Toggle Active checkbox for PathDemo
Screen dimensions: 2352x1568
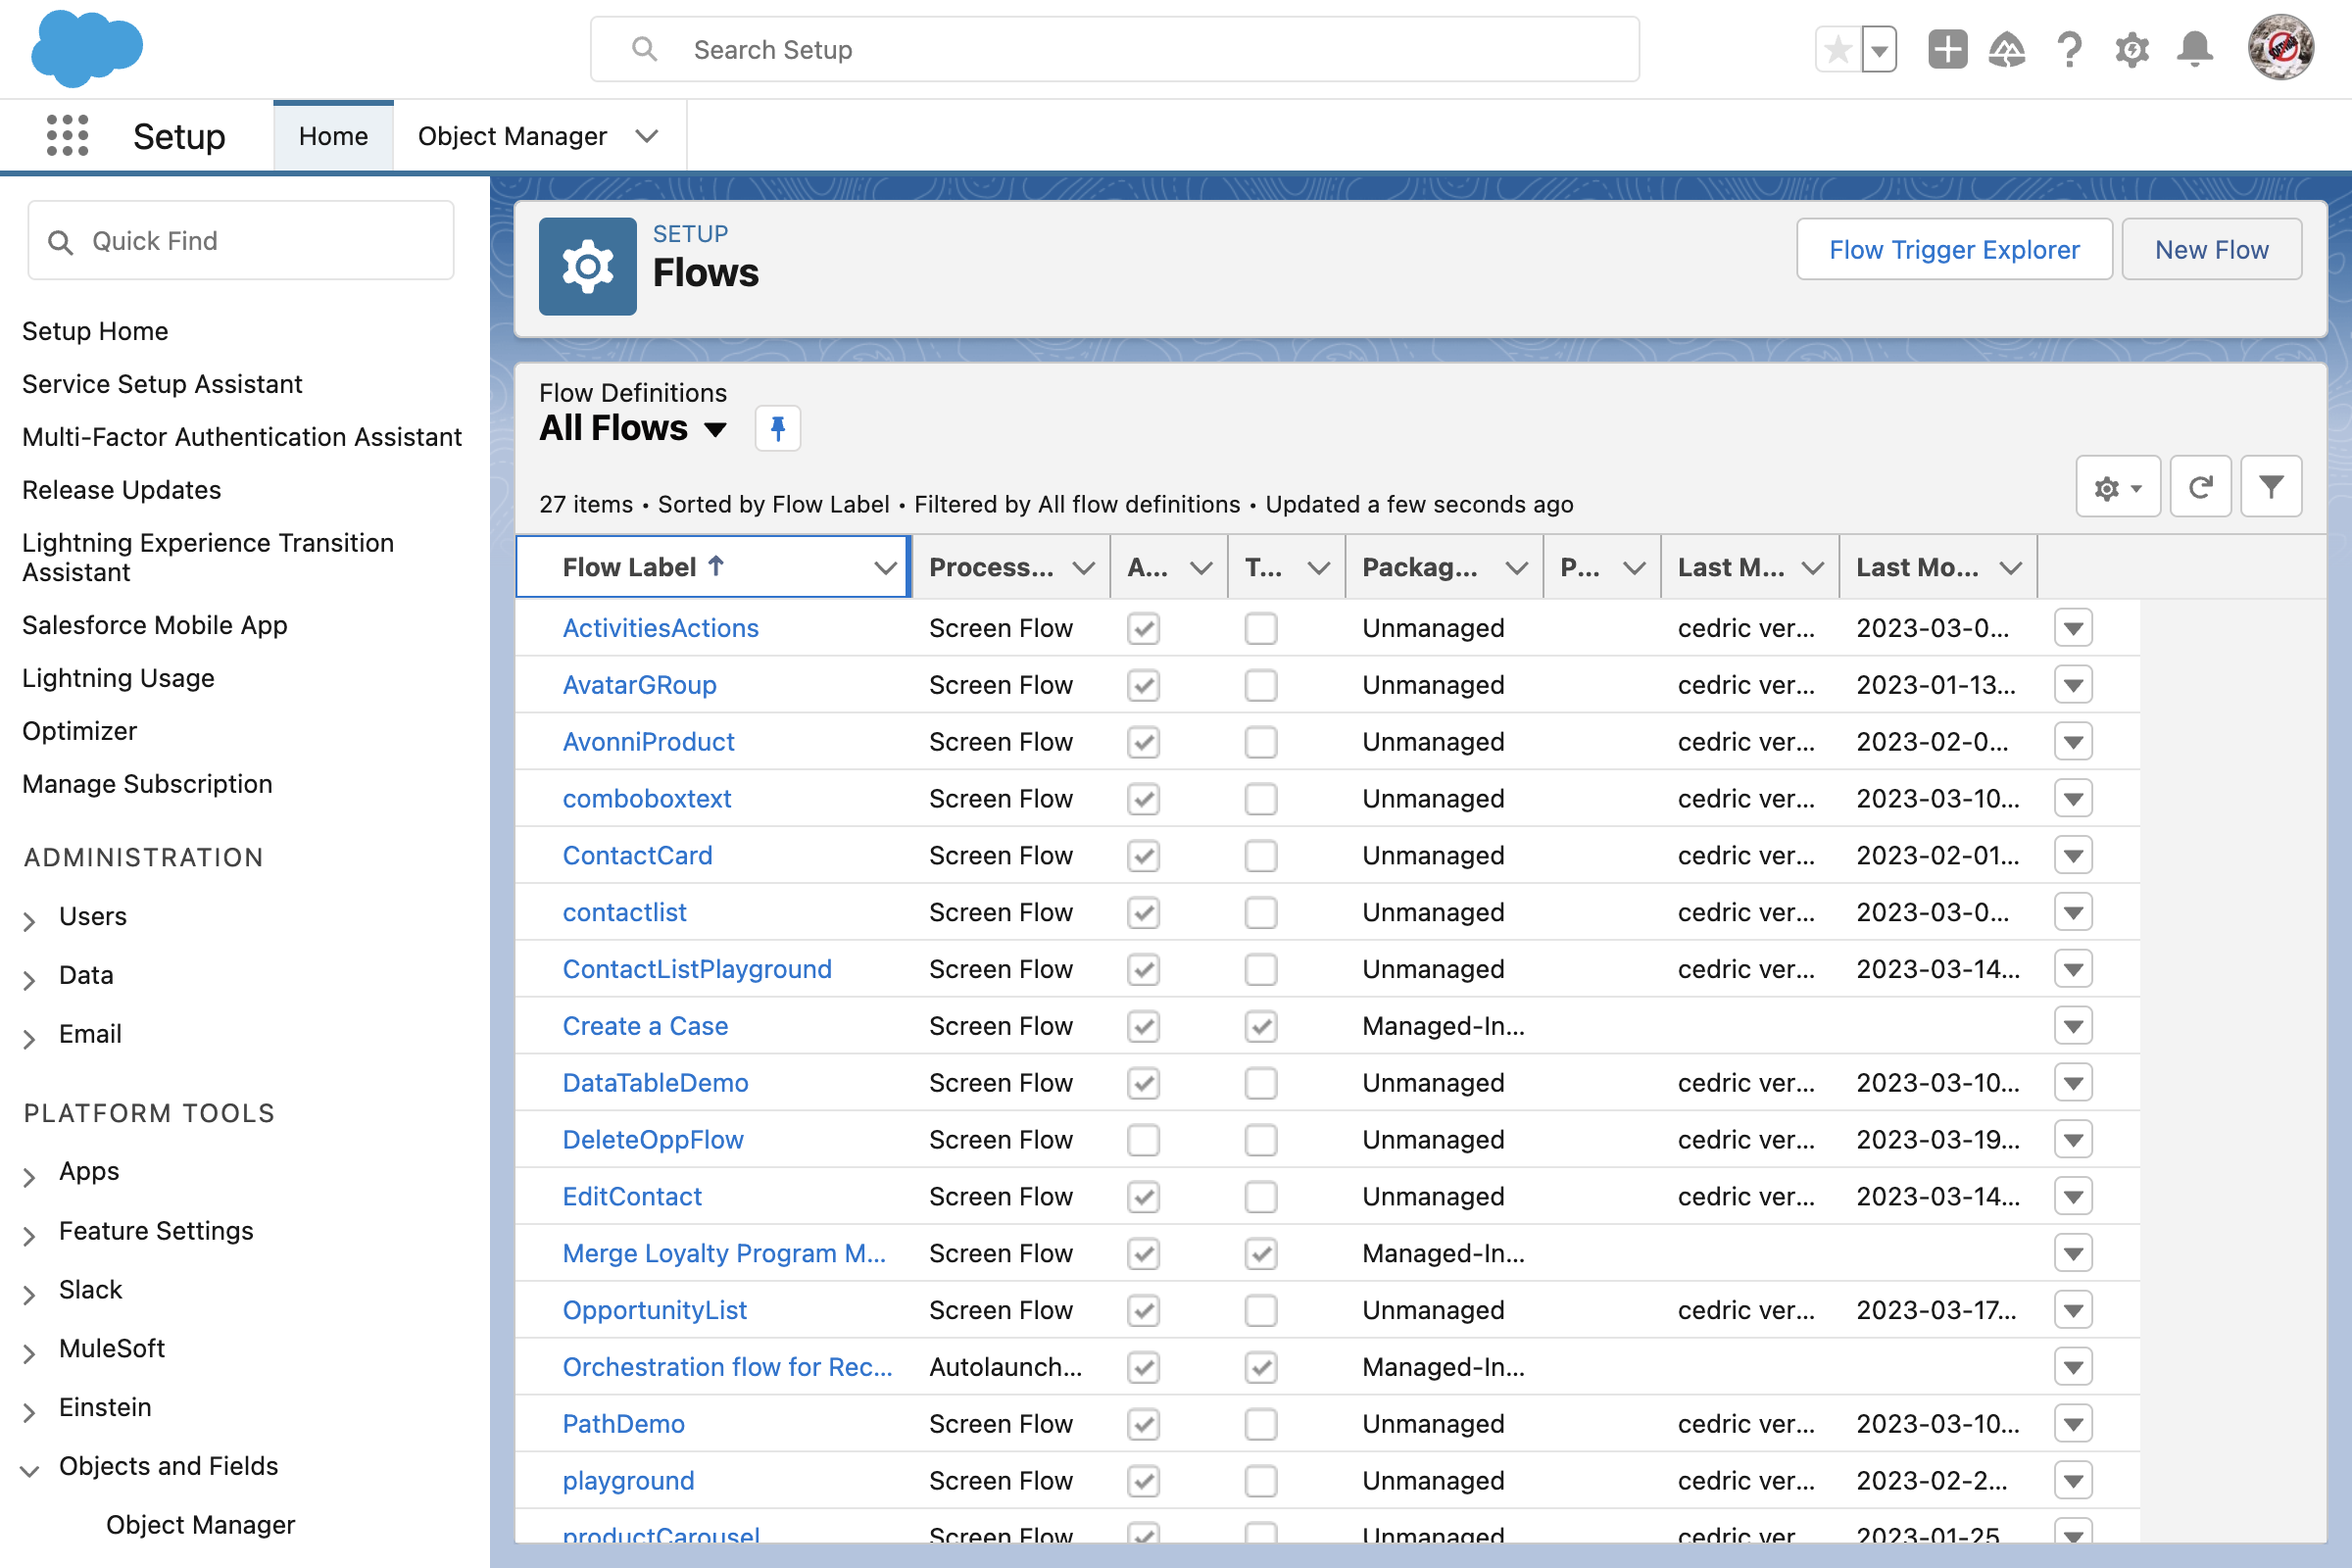[1143, 1424]
